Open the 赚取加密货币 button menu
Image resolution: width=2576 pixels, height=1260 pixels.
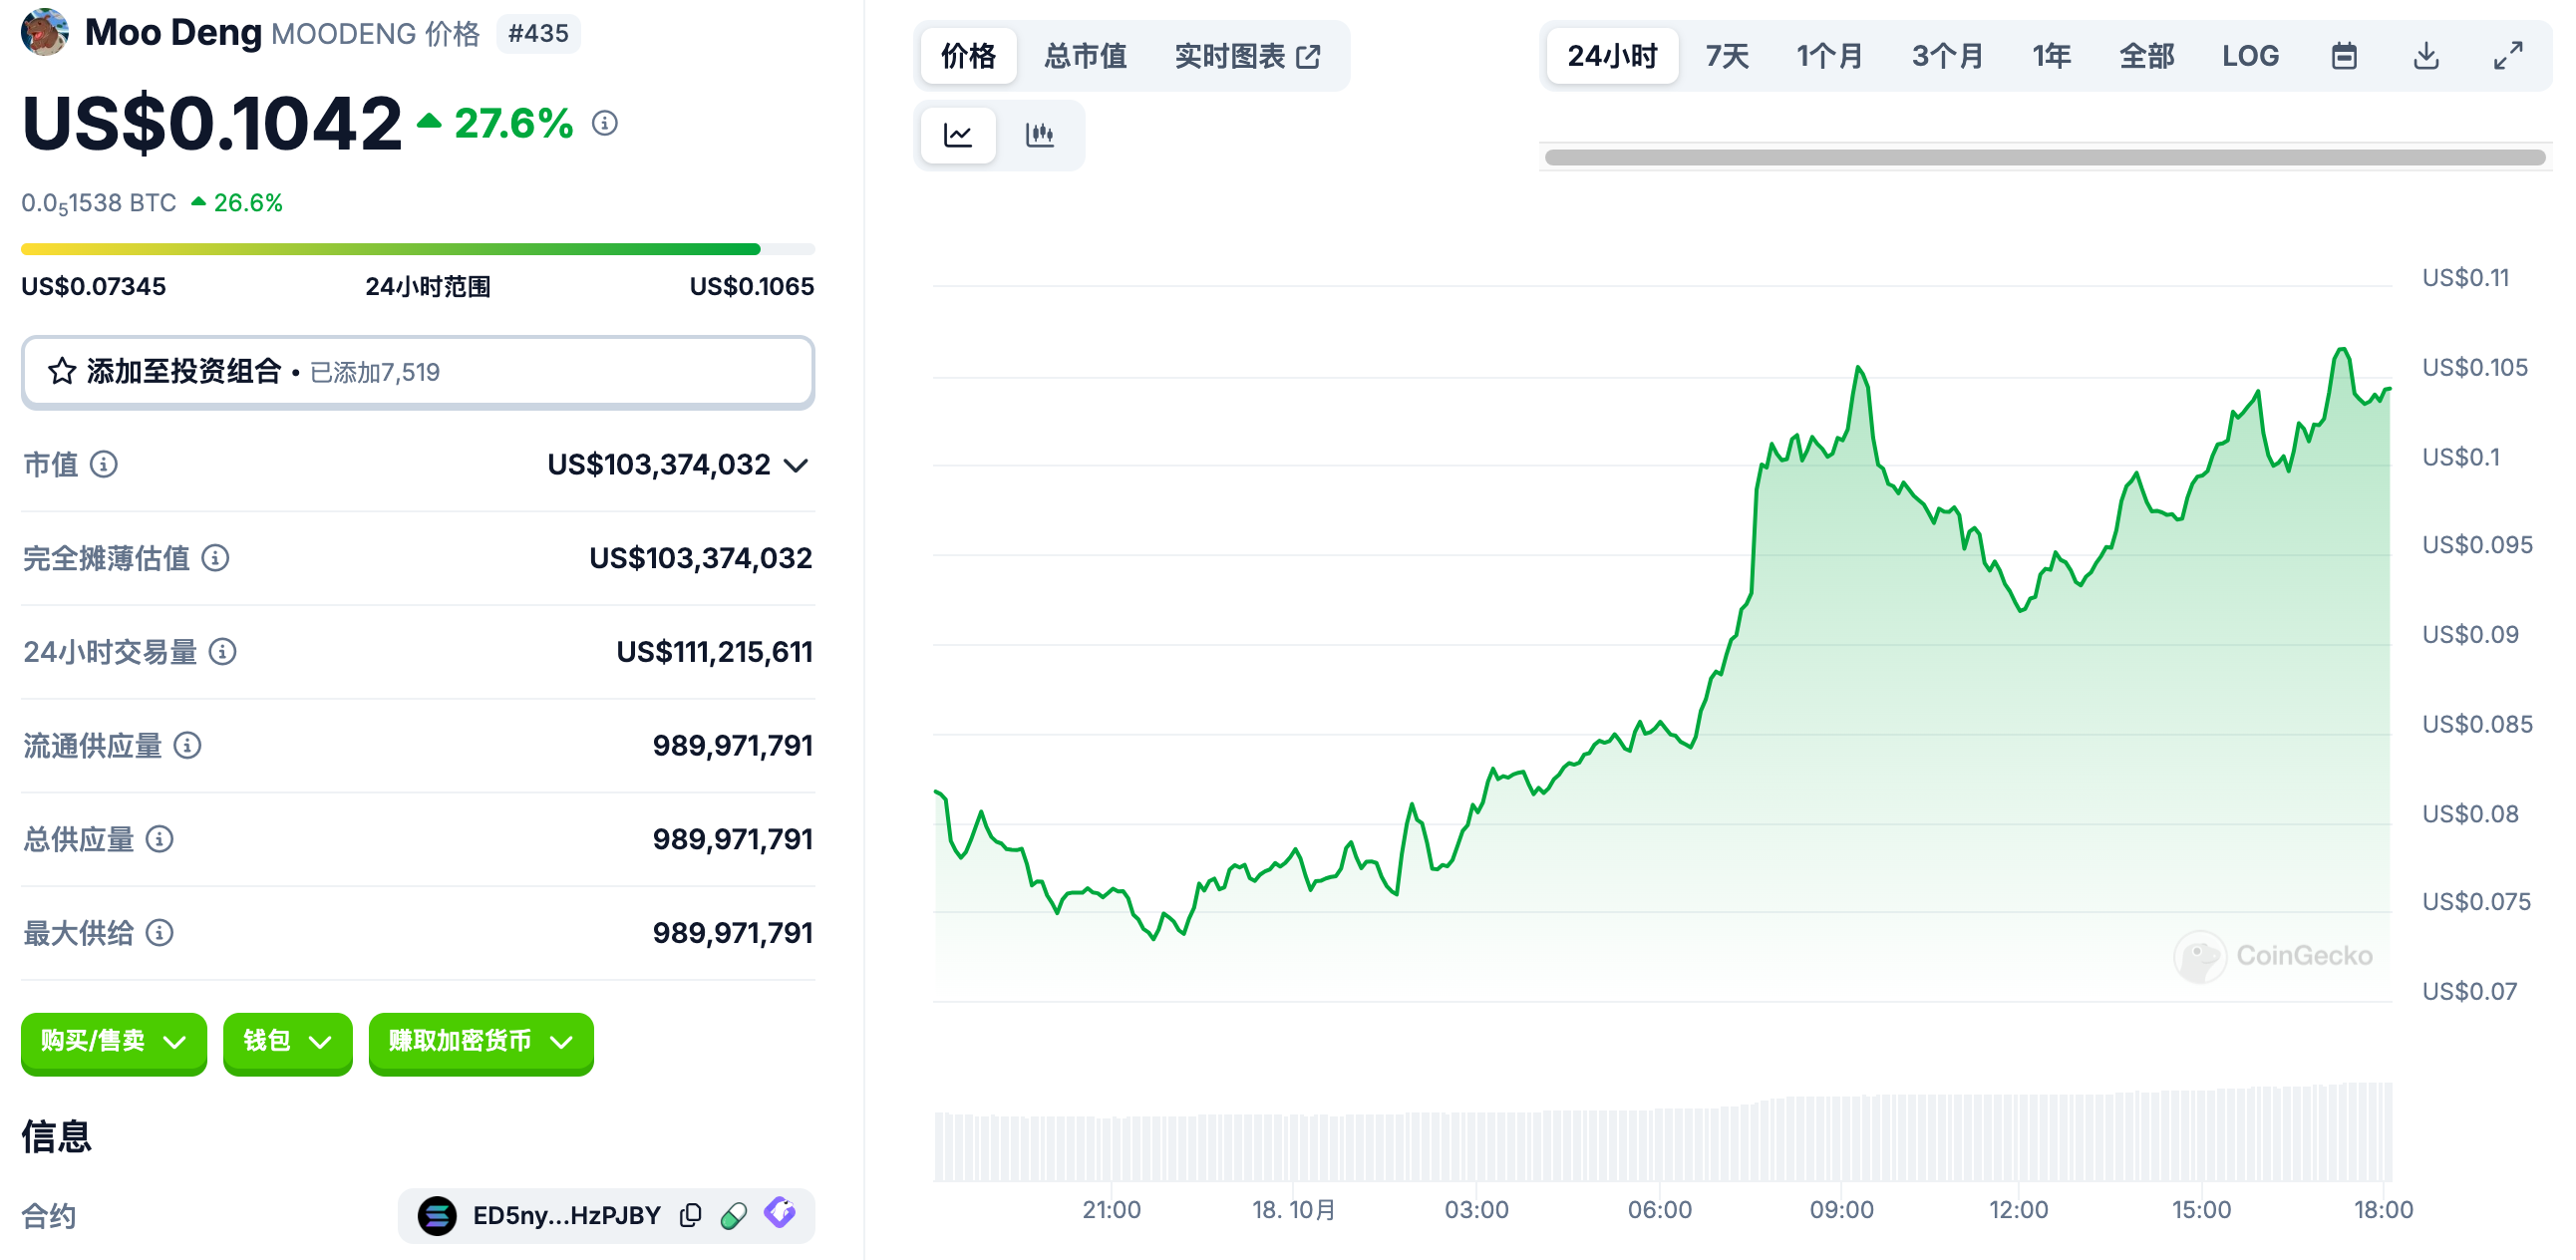pyautogui.click(x=480, y=1041)
